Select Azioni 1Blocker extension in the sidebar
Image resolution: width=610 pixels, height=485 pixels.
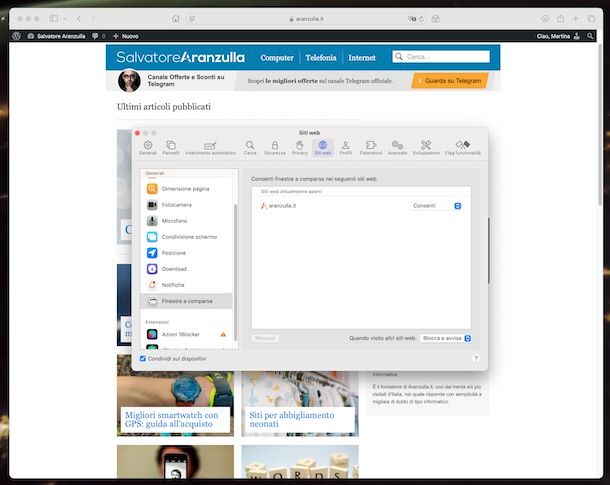point(186,334)
